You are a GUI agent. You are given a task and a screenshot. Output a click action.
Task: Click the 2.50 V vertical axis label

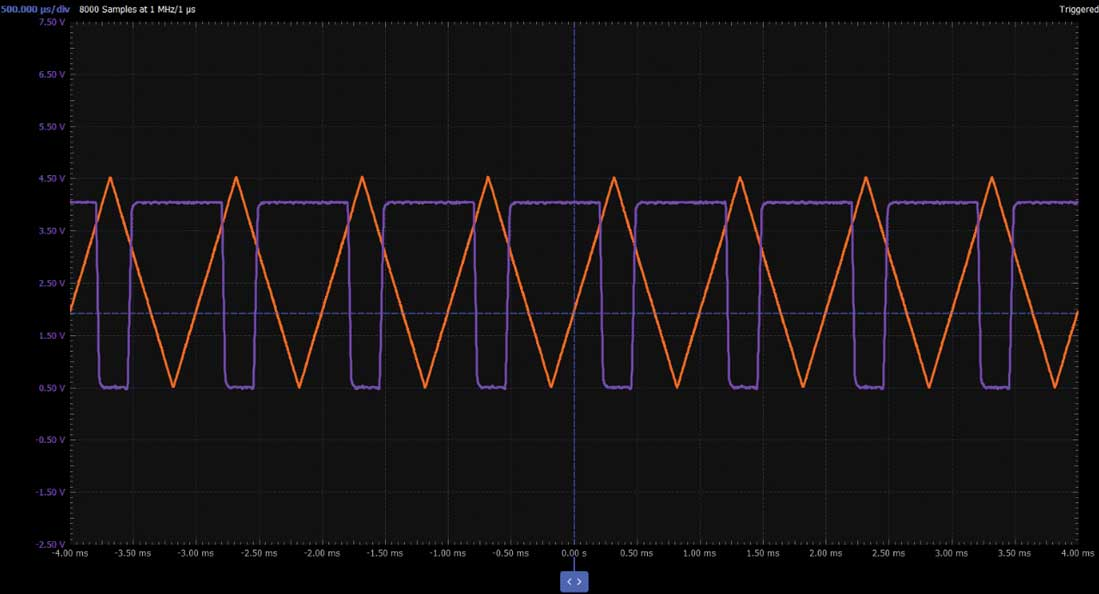click(x=52, y=283)
